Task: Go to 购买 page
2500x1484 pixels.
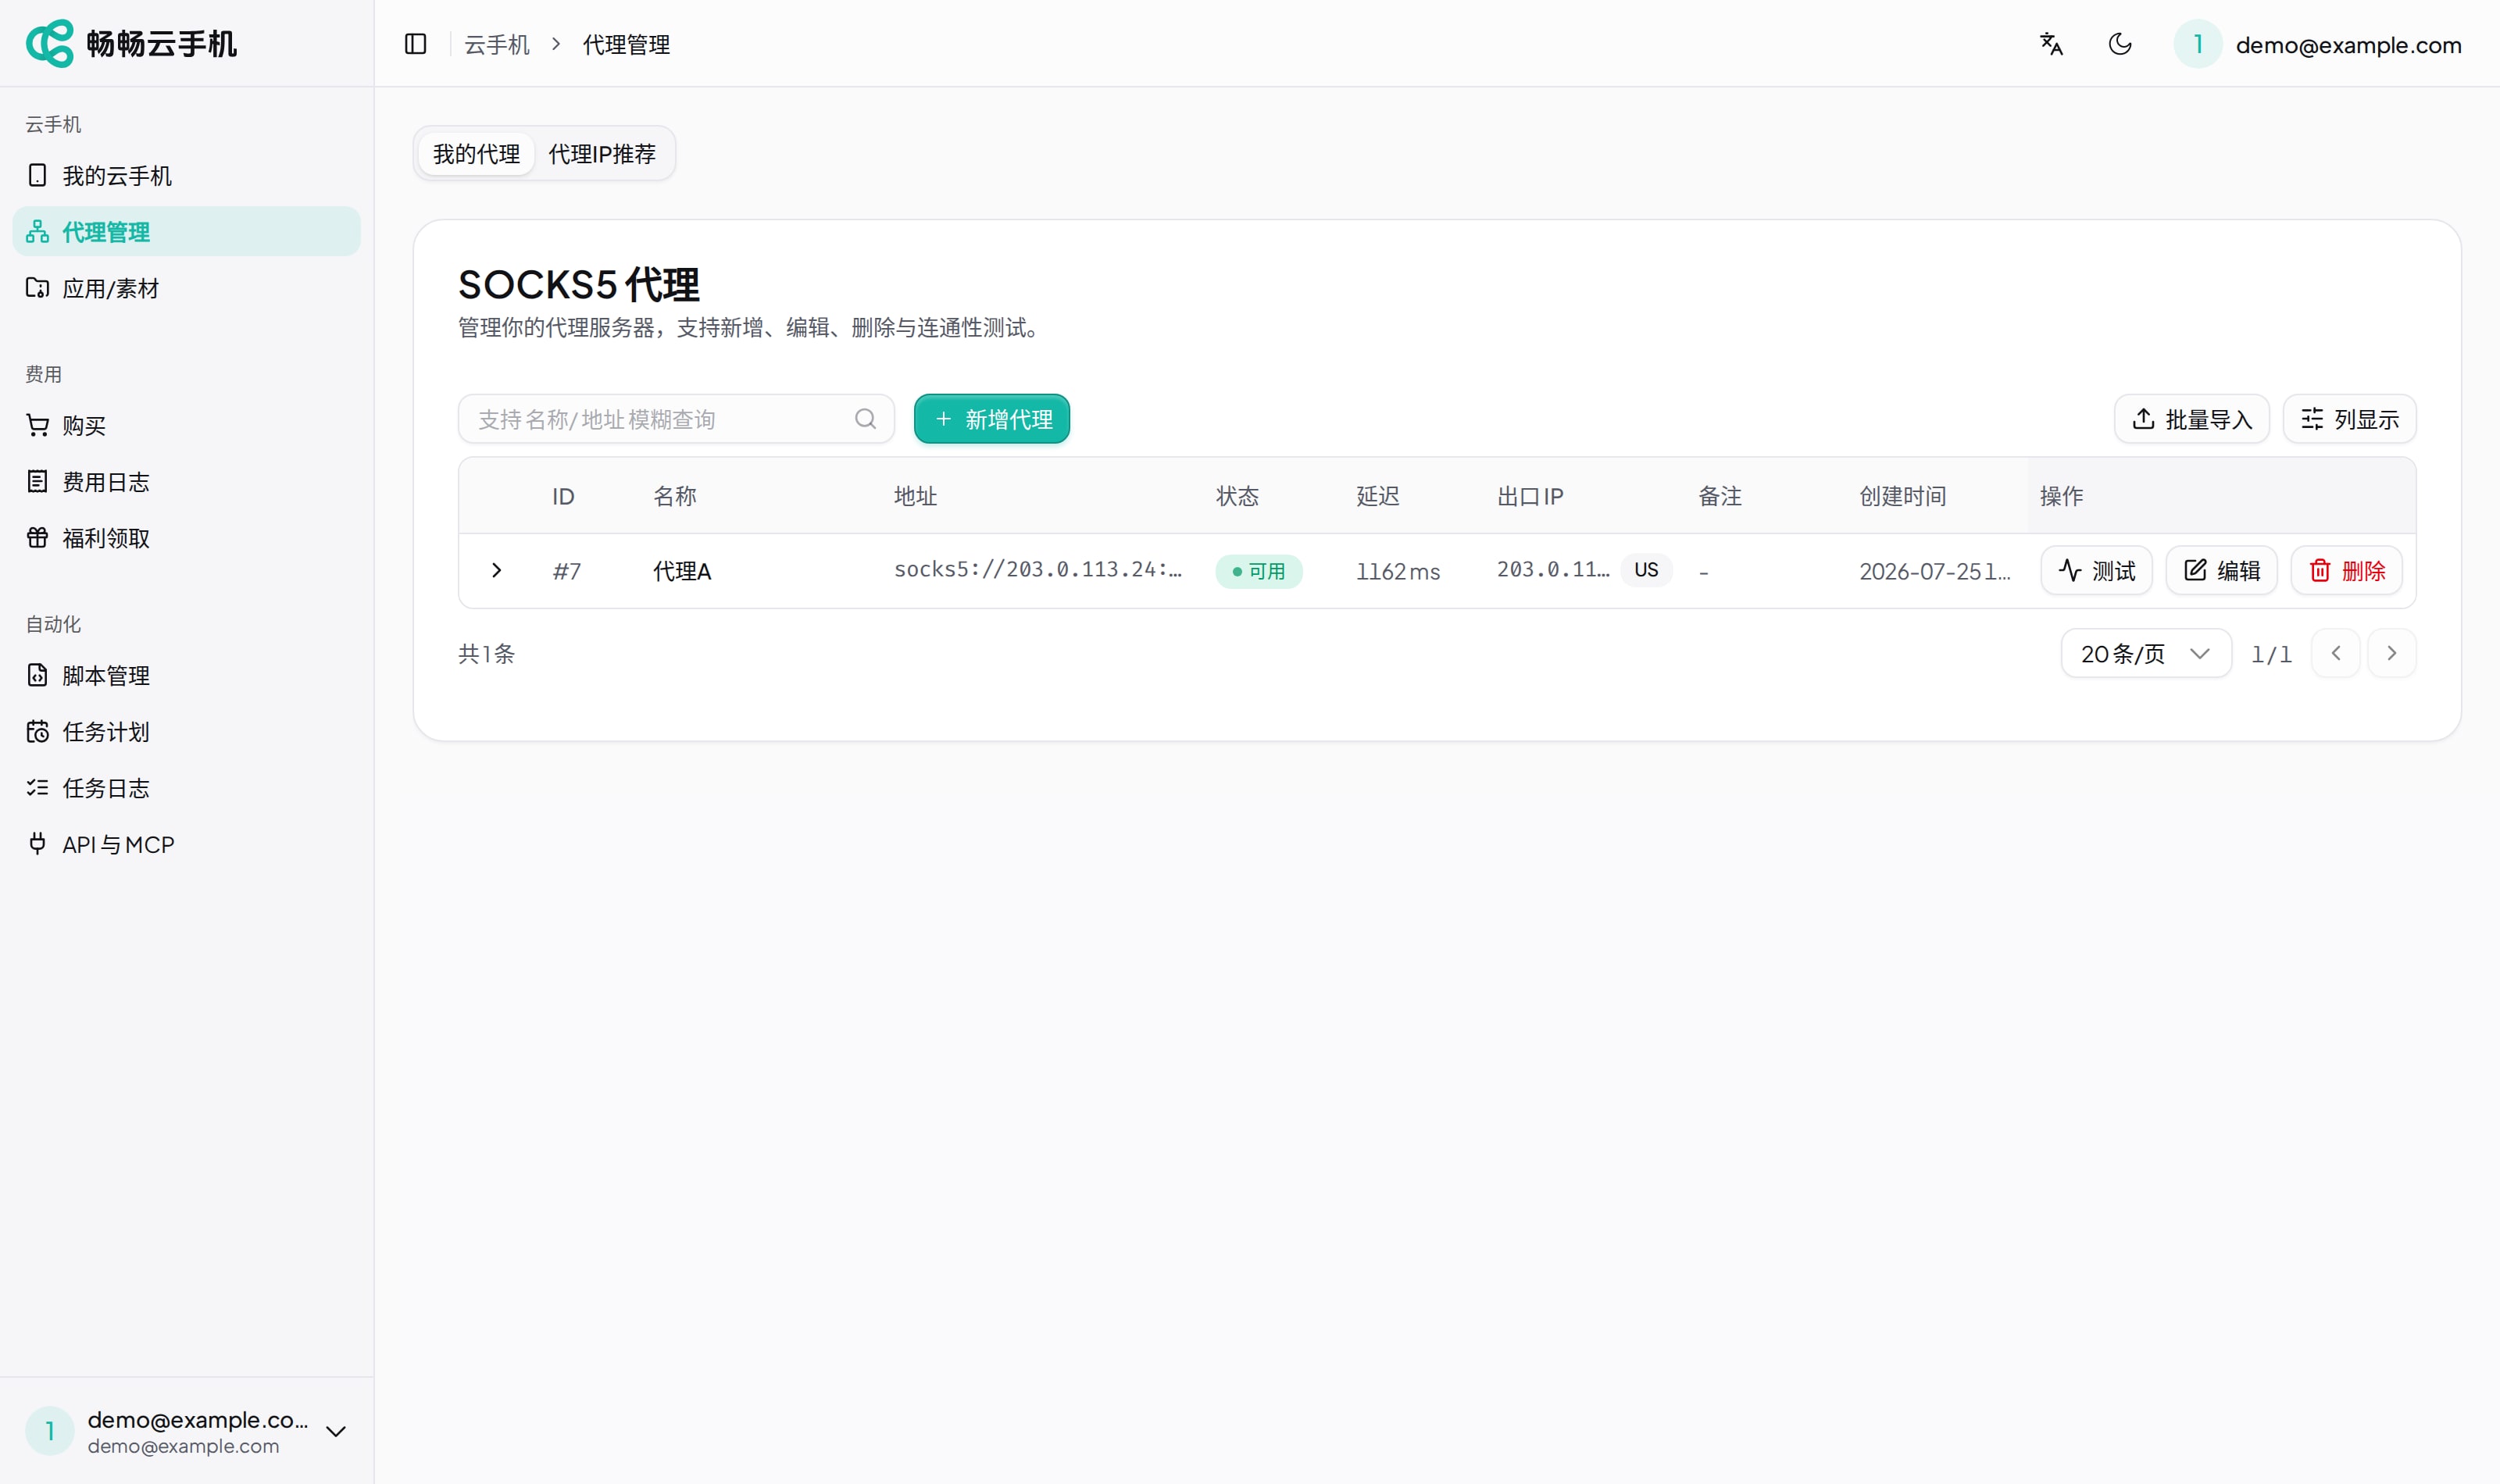Action: tap(186, 425)
